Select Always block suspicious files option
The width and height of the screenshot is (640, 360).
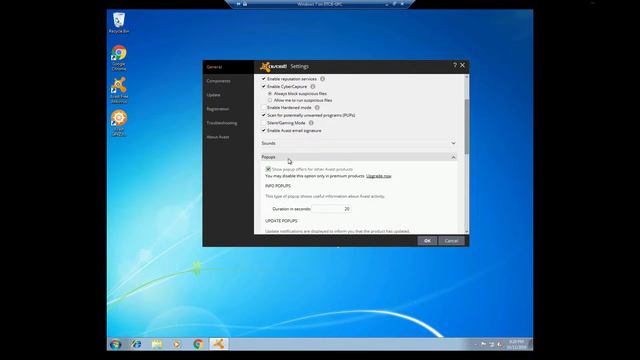(270, 93)
